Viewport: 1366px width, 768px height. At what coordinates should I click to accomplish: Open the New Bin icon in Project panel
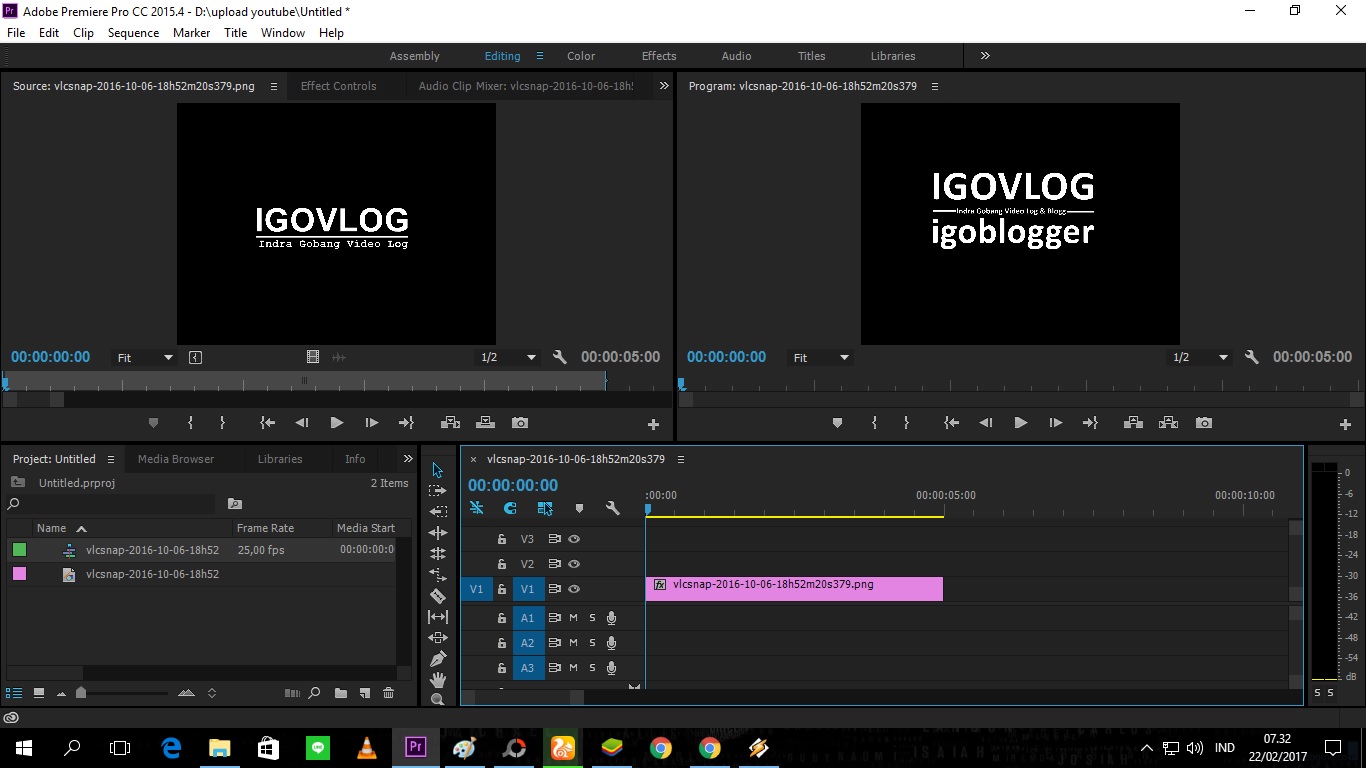pyautogui.click(x=340, y=692)
